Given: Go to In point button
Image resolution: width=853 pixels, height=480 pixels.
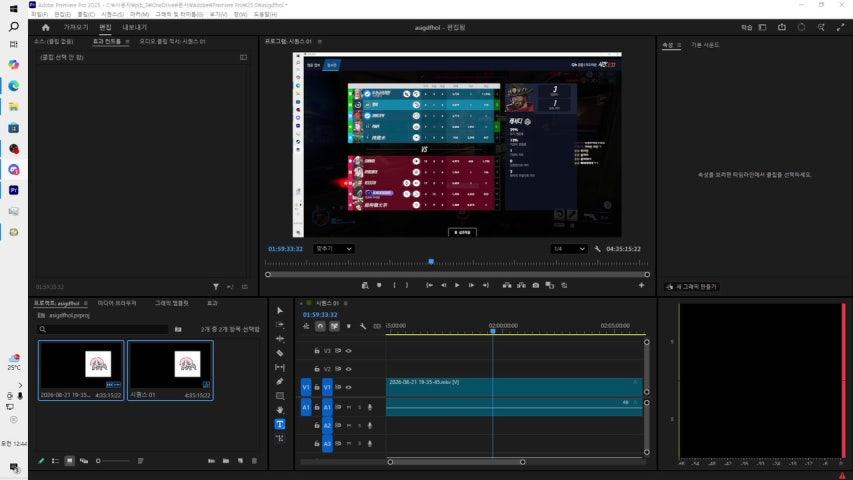Looking at the screenshot, I should (429, 285).
